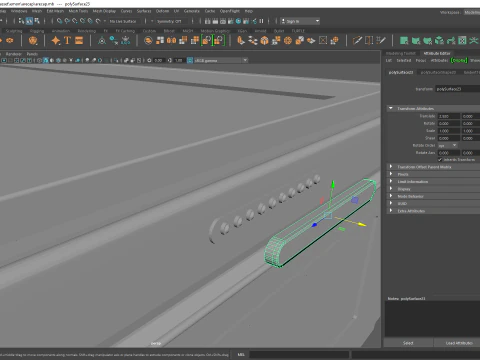
Task: Toggle select by hierarchy mode
Action: [22, 21]
